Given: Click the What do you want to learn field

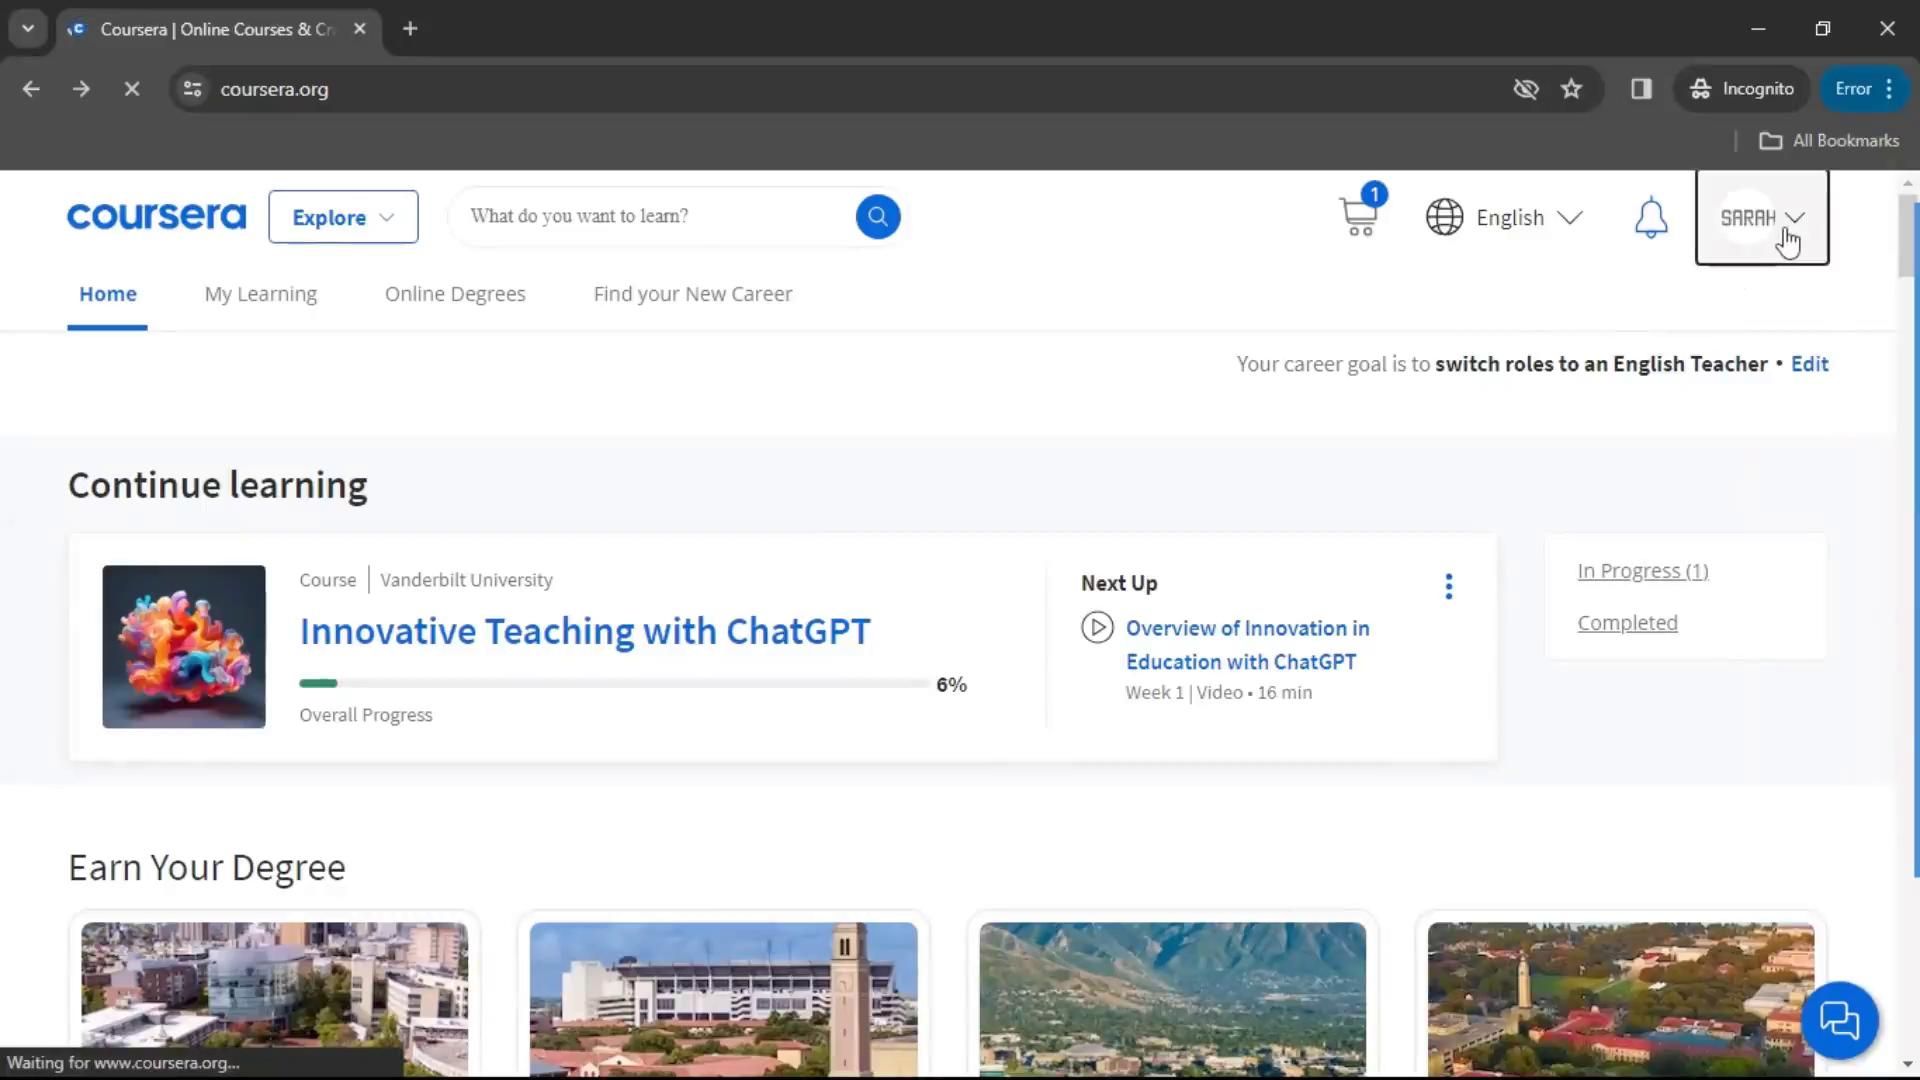Looking at the screenshot, I should point(650,216).
